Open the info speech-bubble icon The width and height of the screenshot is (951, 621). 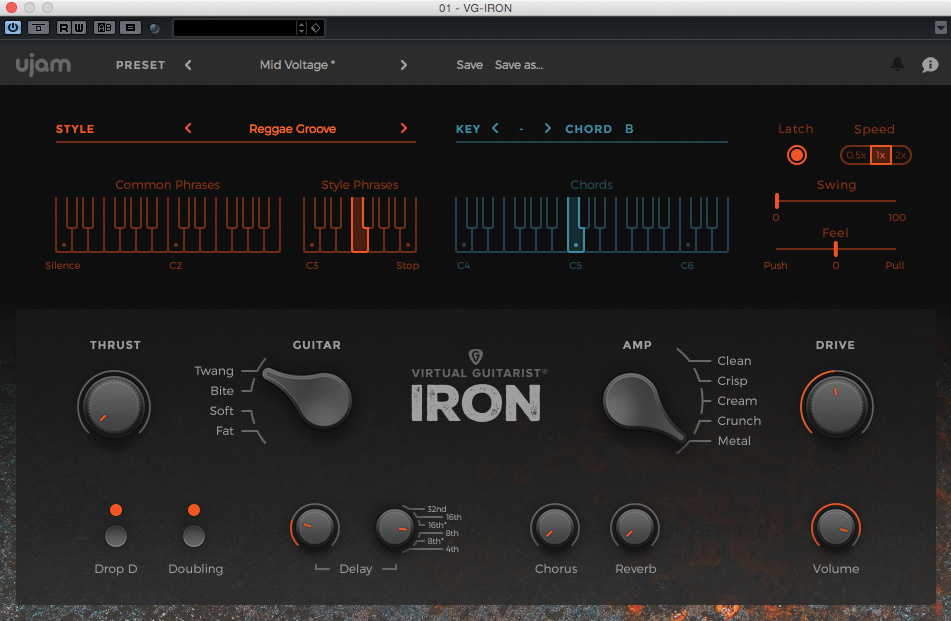click(x=930, y=64)
